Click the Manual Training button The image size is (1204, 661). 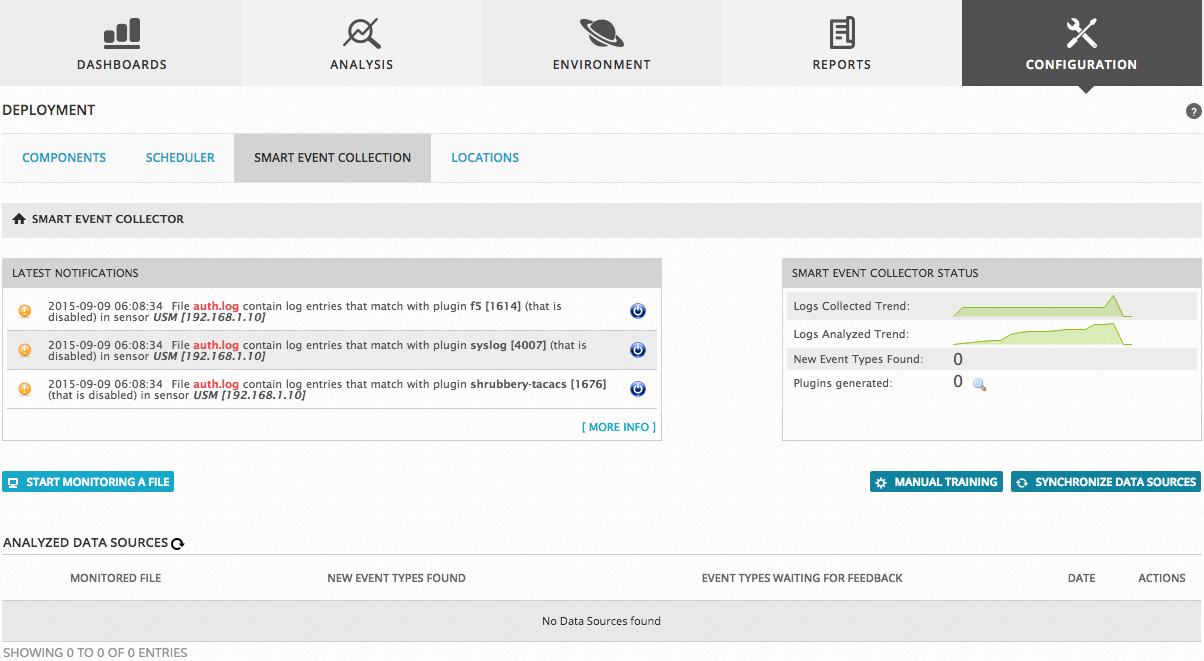click(936, 482)
